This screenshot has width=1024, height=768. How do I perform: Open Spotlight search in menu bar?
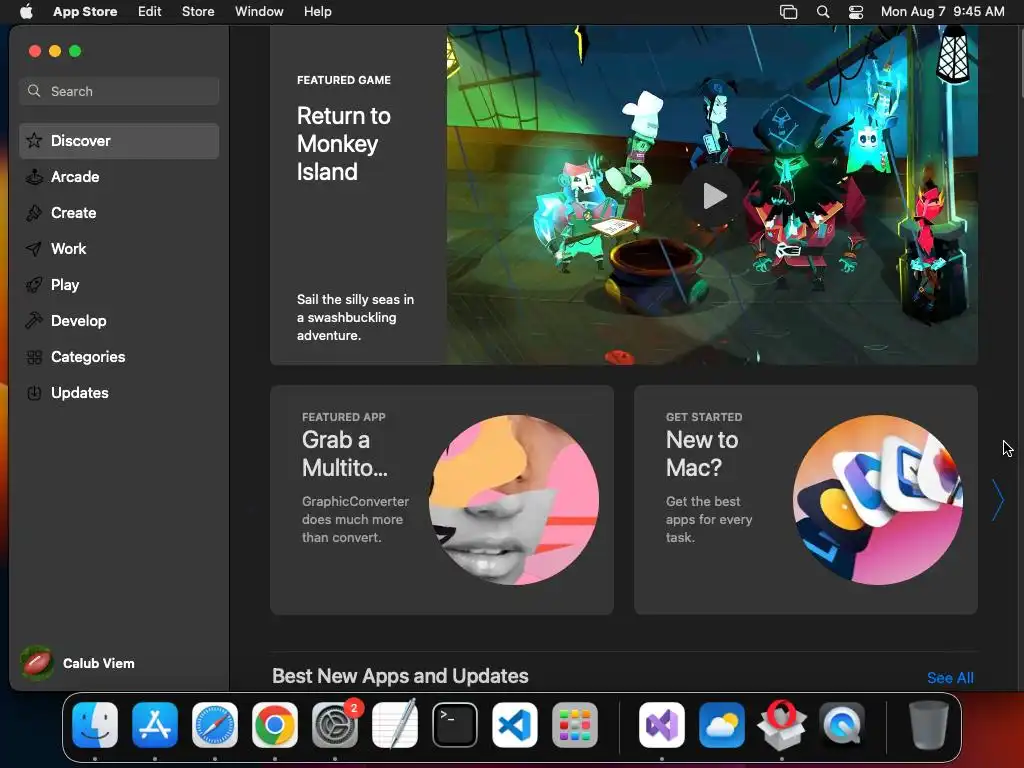(823, 12)
